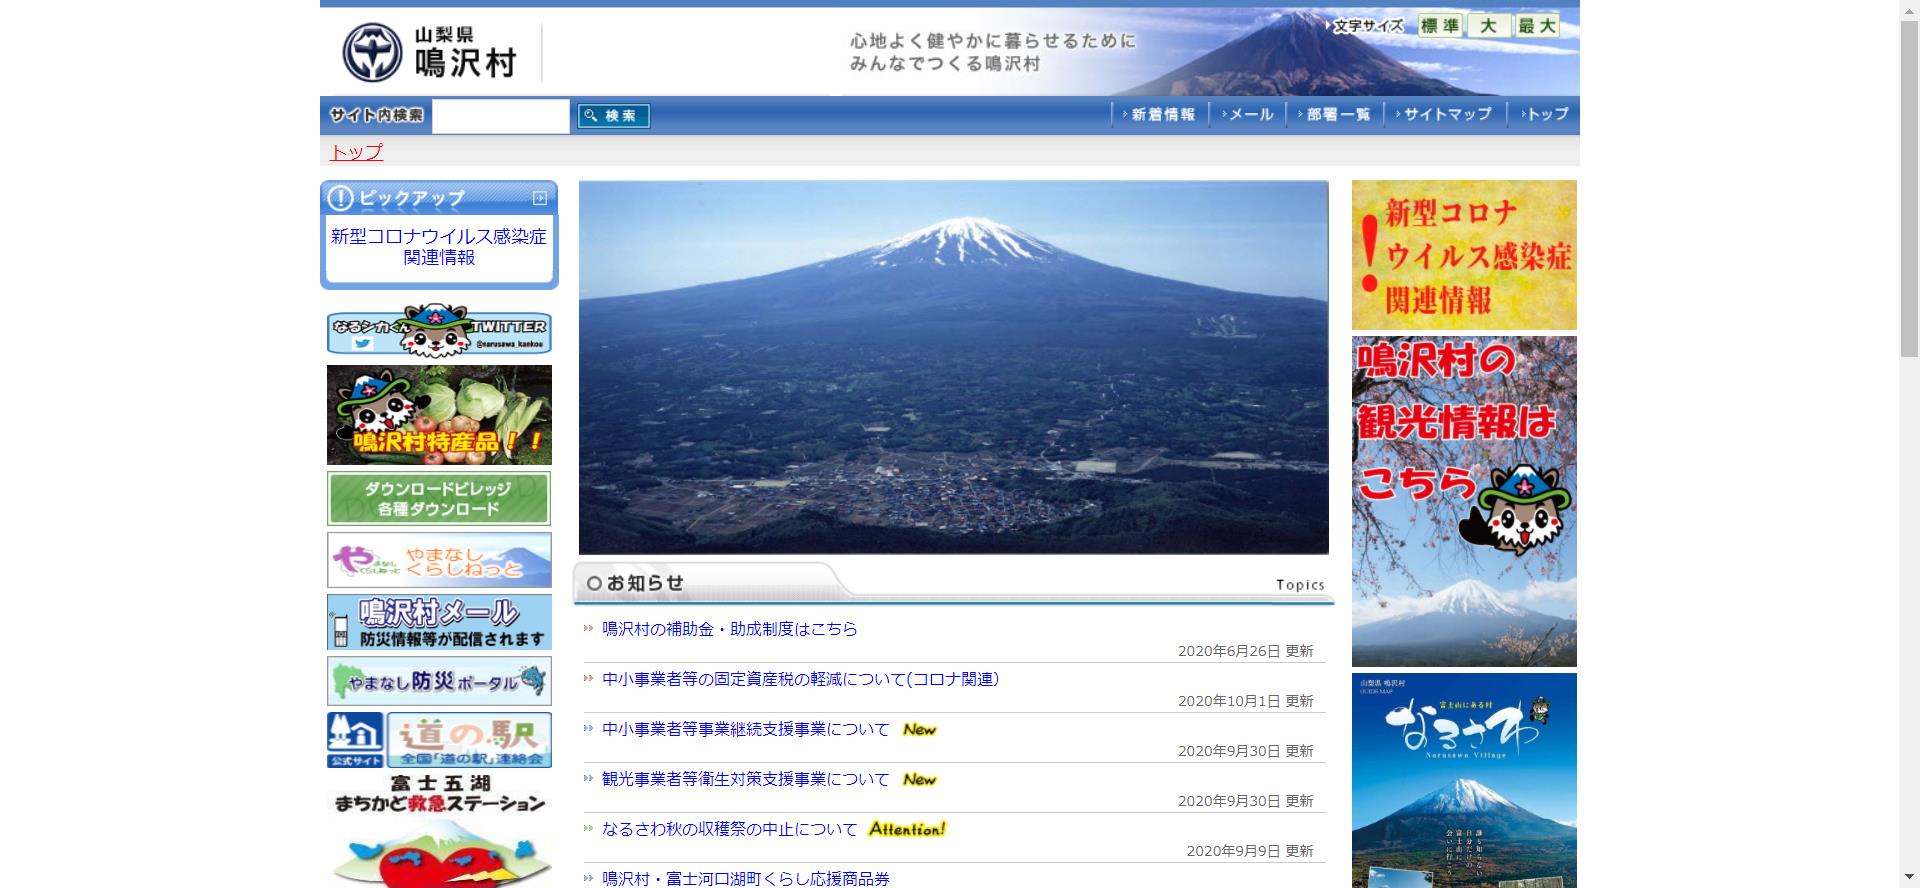This screenshot has height=888, width=1920.
Task: Open the 鳴沢村の補助金・助成制度はこちら link
Action: point(729,629)
